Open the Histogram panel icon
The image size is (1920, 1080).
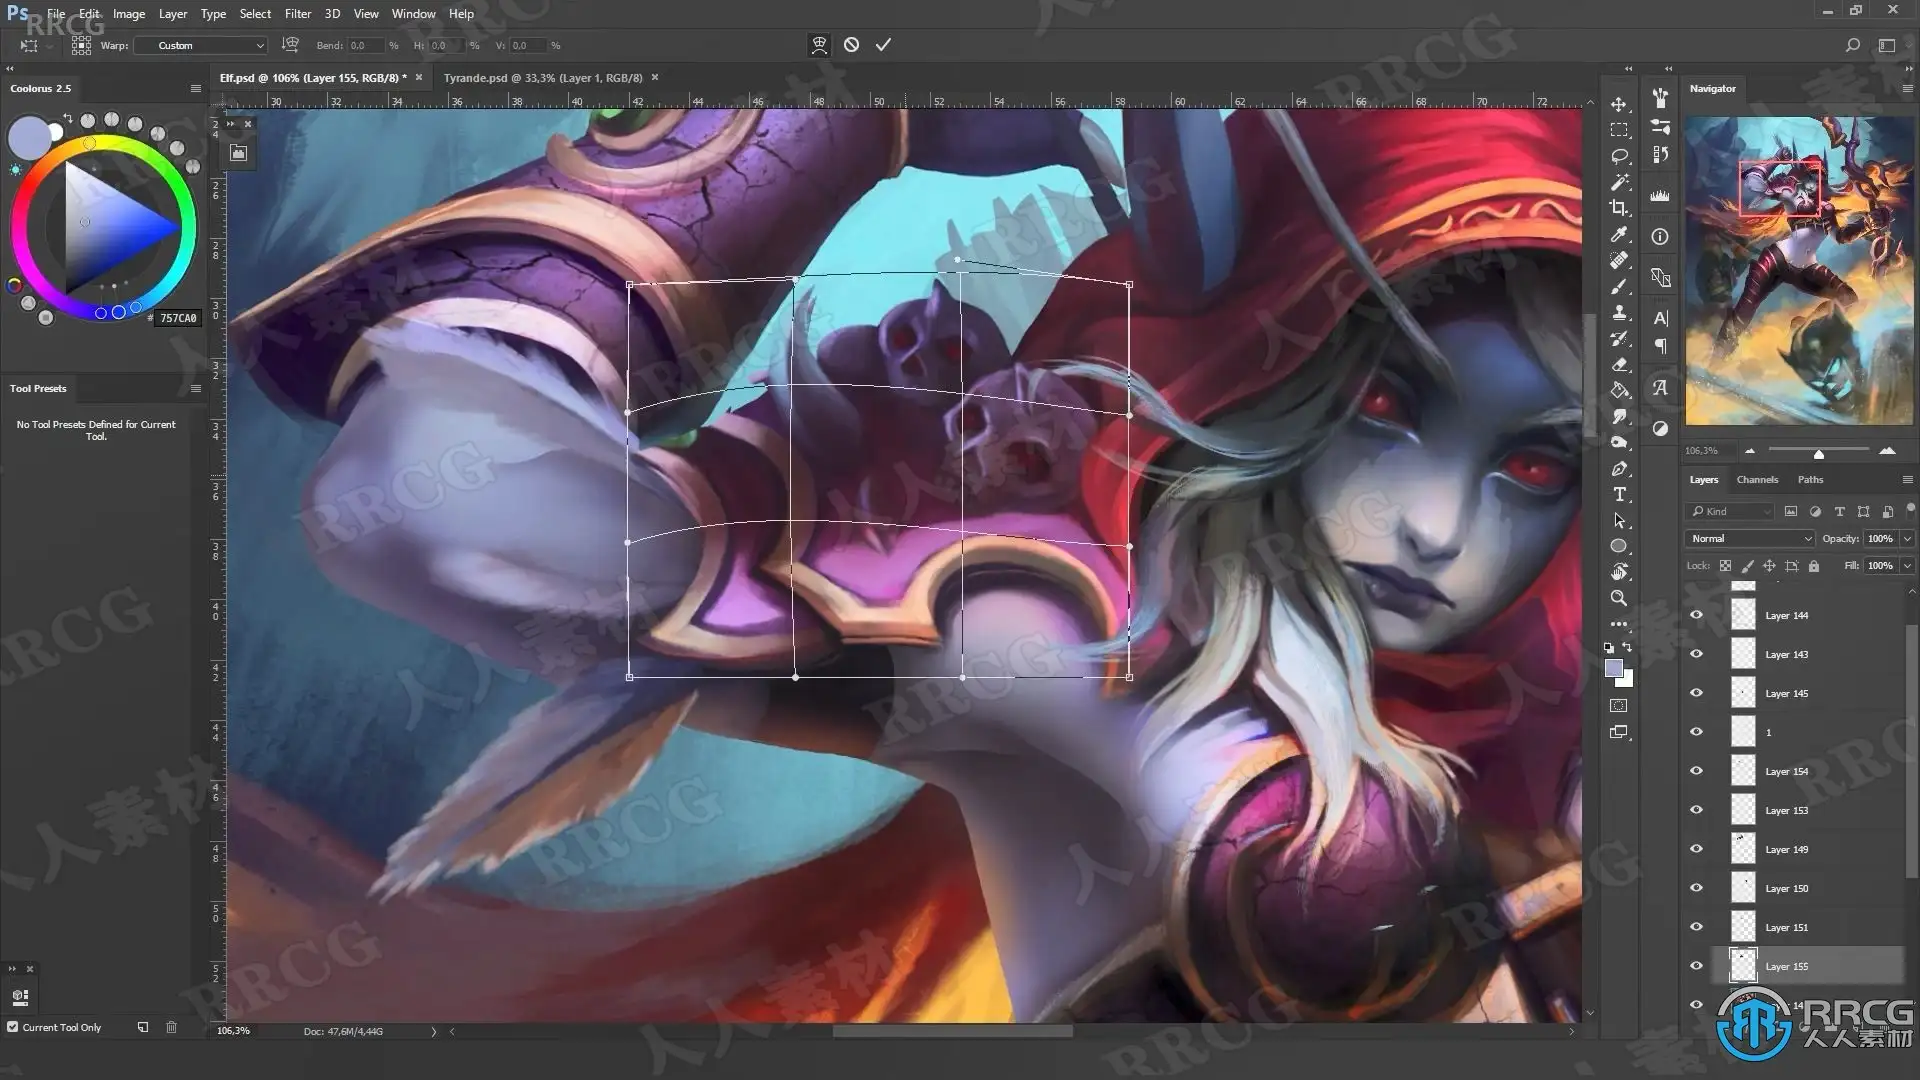(x=1660, y=196)
